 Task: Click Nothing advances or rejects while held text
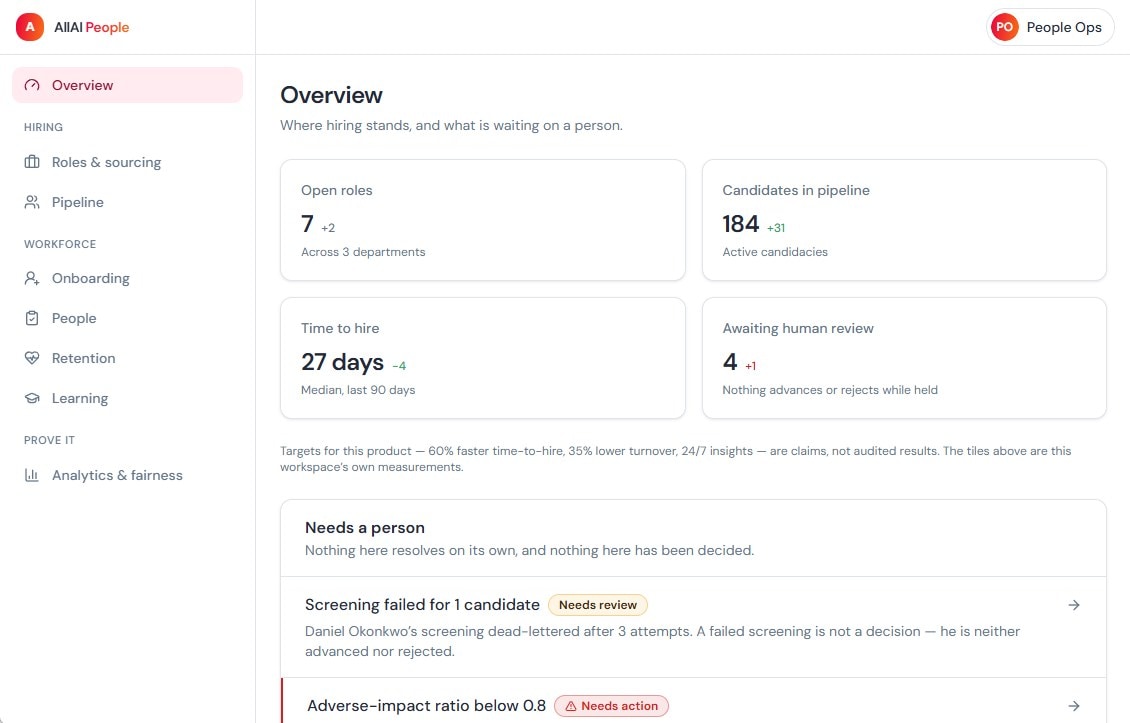click(830, 390)
